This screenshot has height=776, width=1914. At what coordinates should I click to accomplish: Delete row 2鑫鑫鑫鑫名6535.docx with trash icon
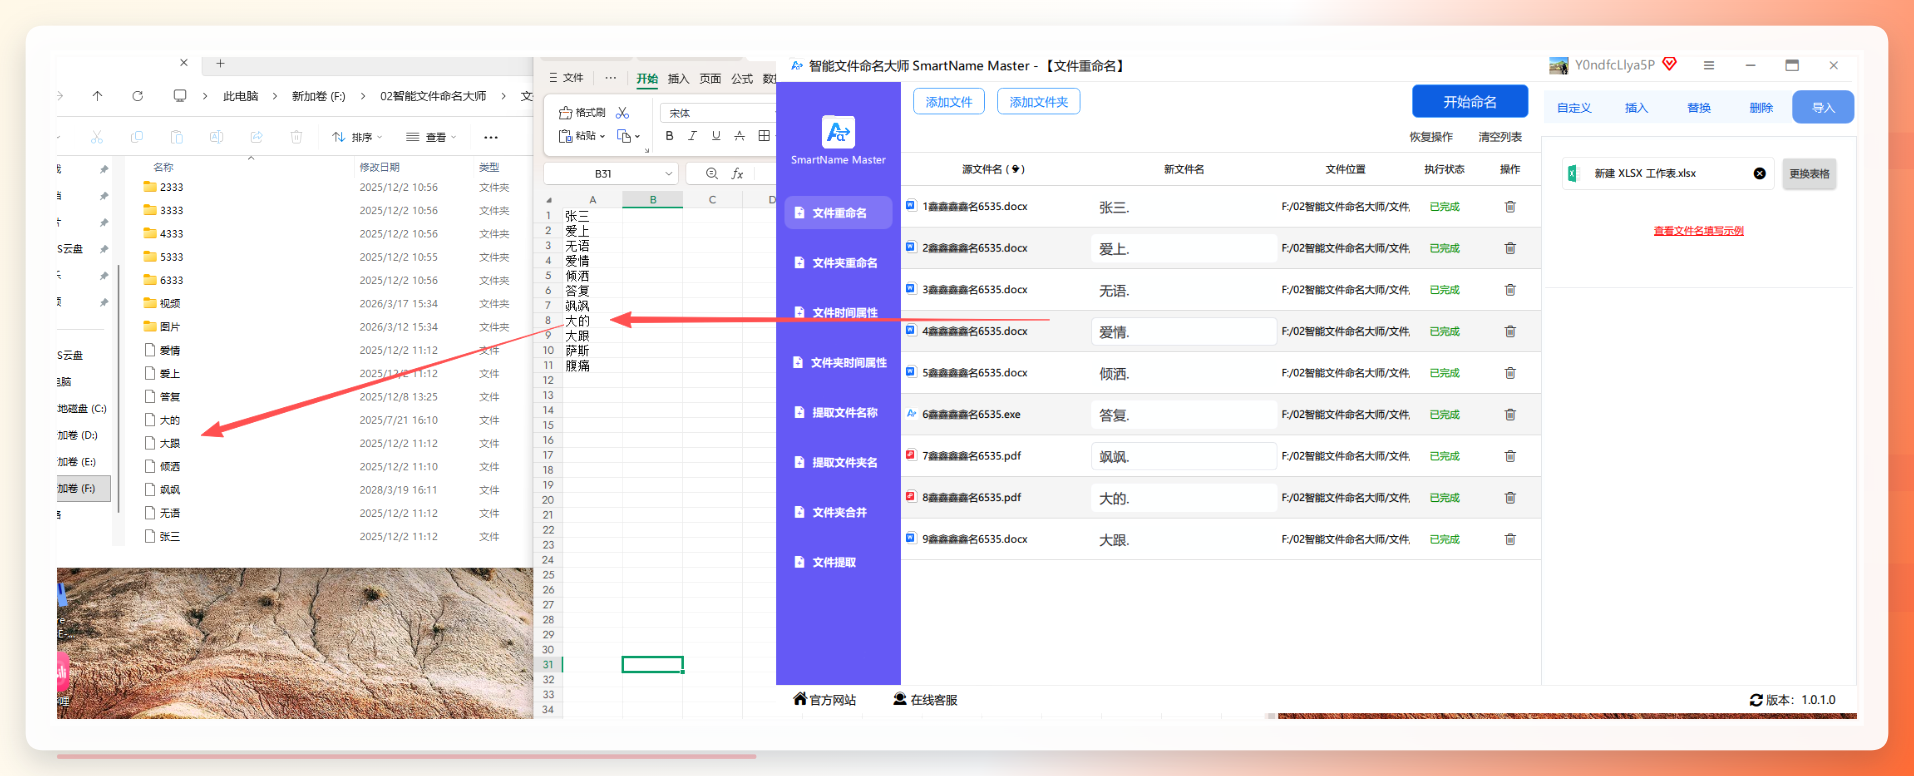tap(1510, 248)
